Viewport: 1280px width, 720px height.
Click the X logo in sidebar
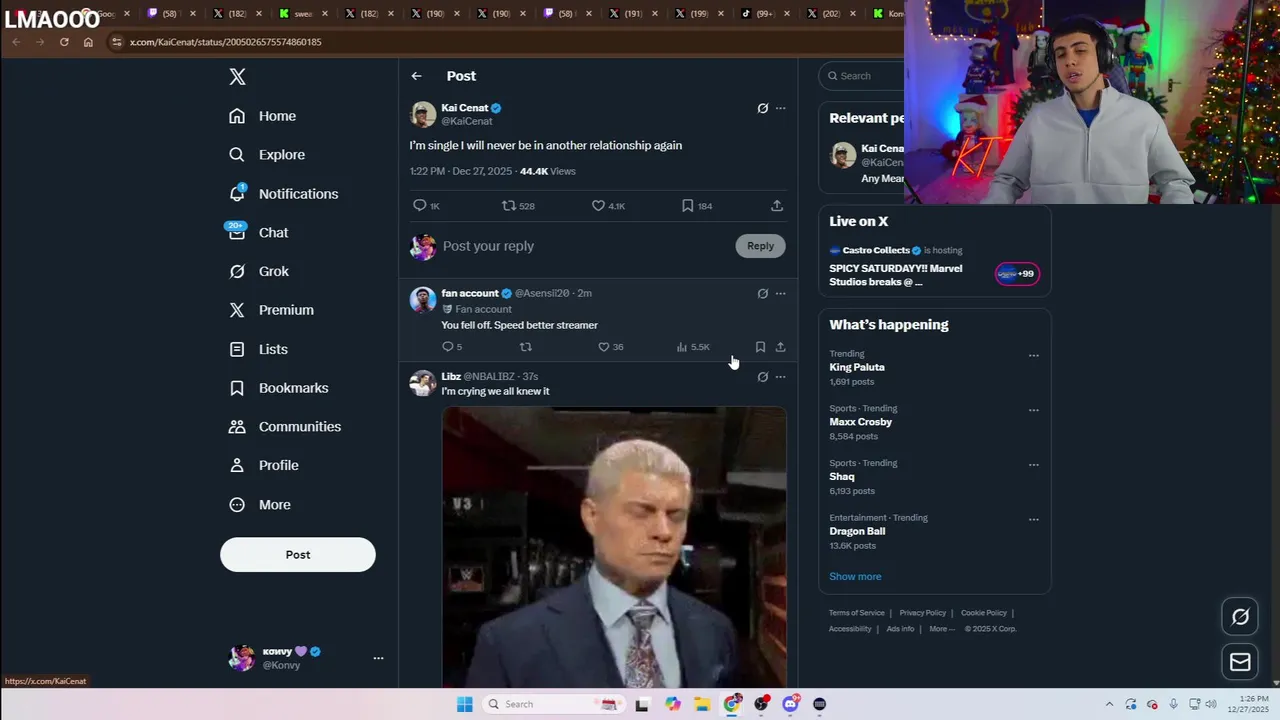(x=237, y=77)
